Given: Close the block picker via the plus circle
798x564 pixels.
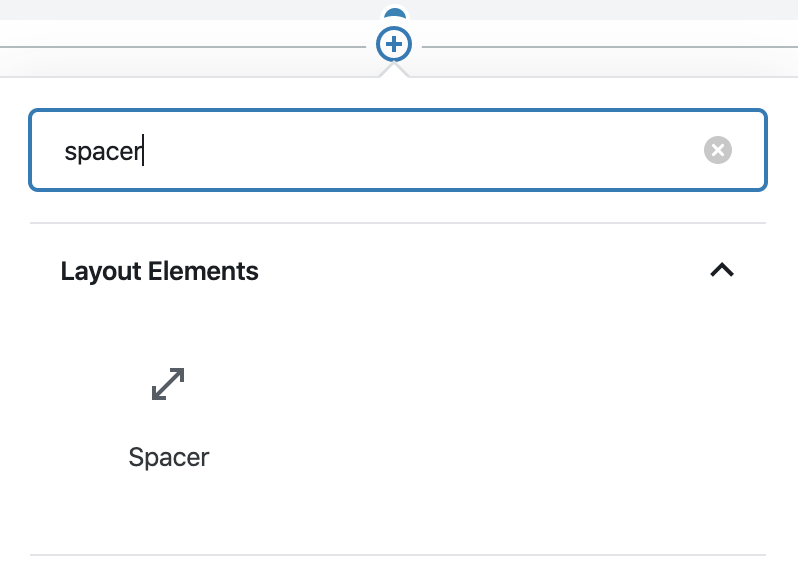Looking at the screenshot, I should (x=393, y=44).
